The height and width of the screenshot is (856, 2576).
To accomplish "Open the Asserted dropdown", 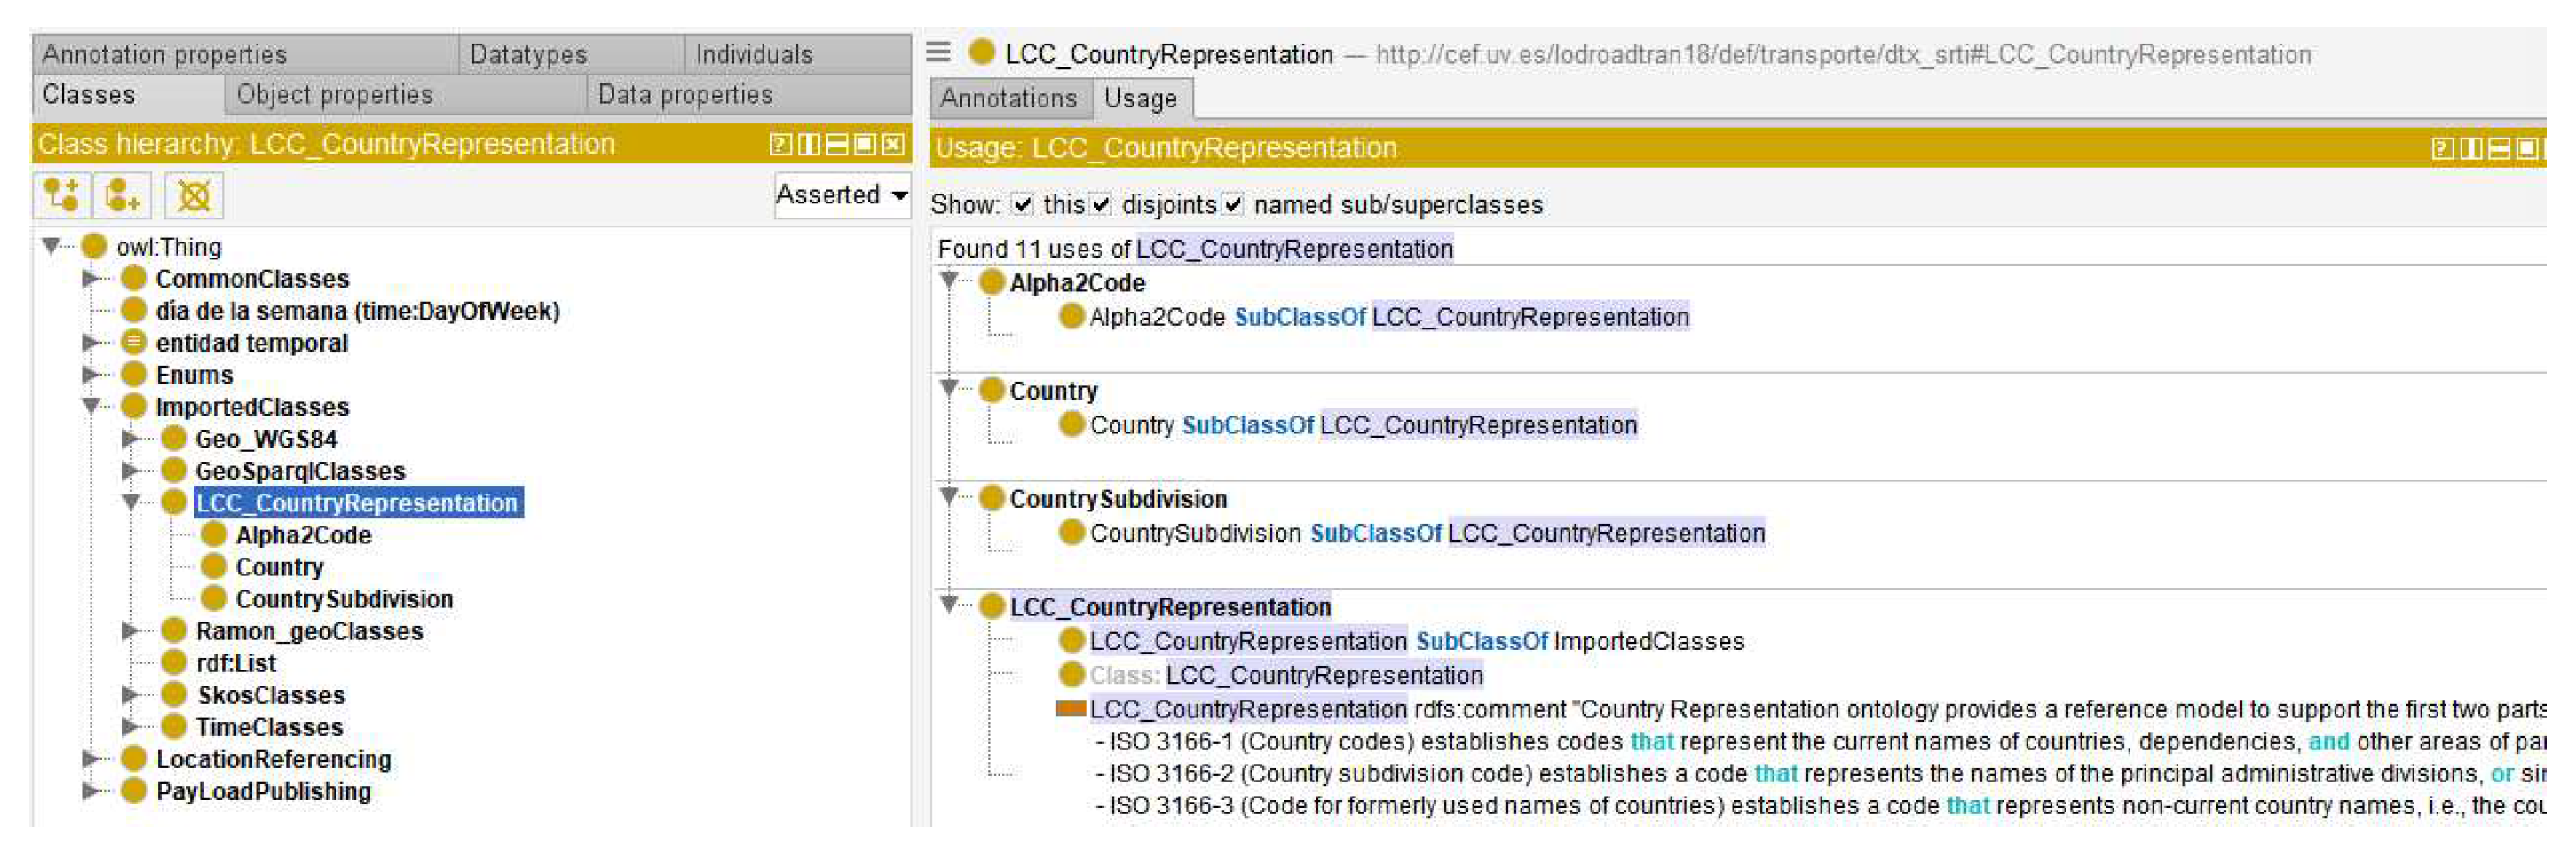I will tap(841, 195).
